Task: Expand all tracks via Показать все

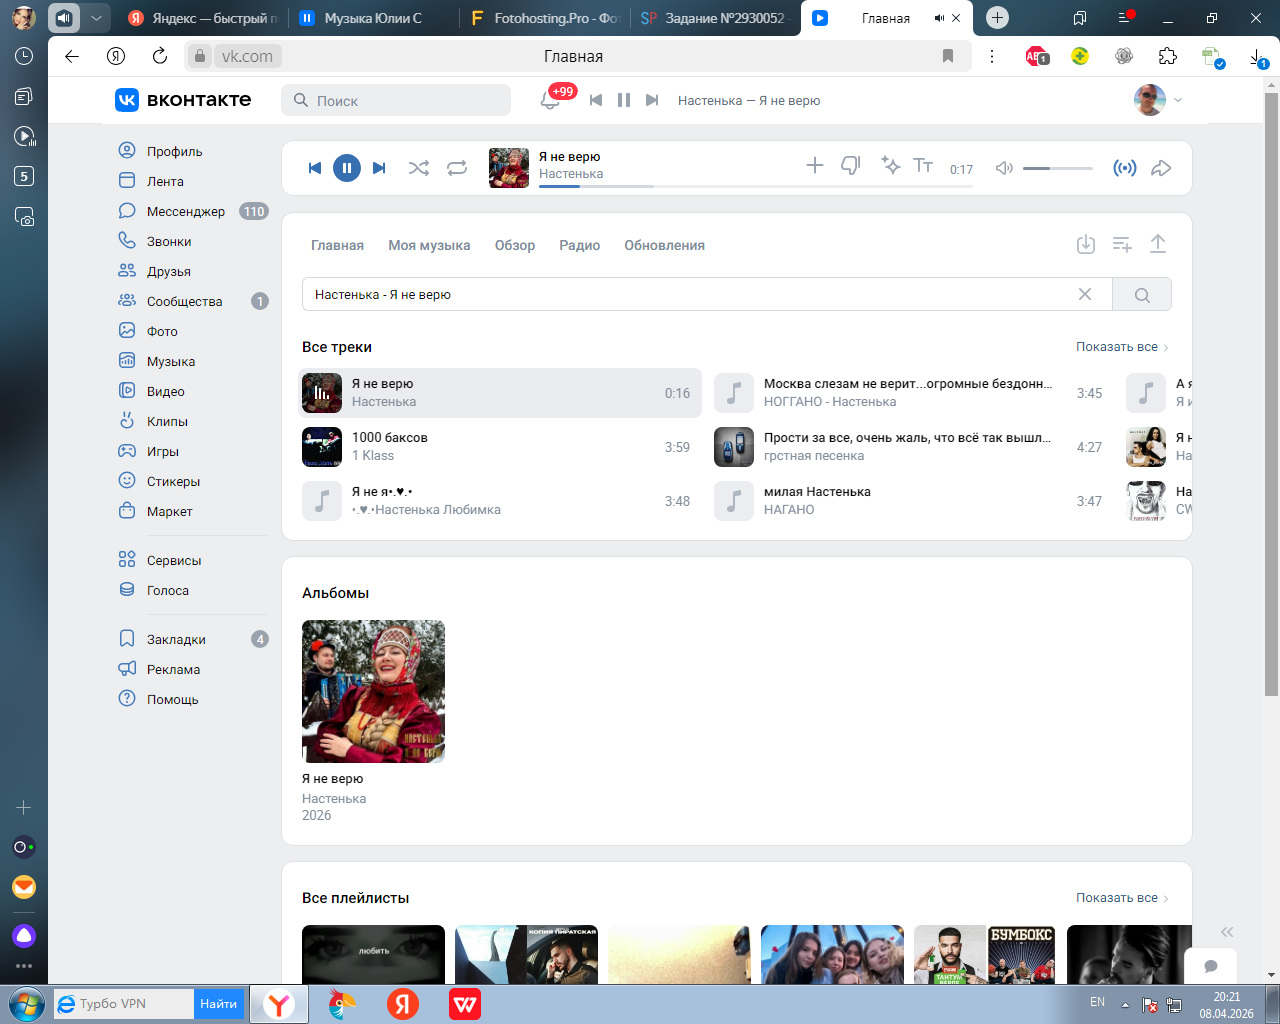Action: (x=1121, y=347)
